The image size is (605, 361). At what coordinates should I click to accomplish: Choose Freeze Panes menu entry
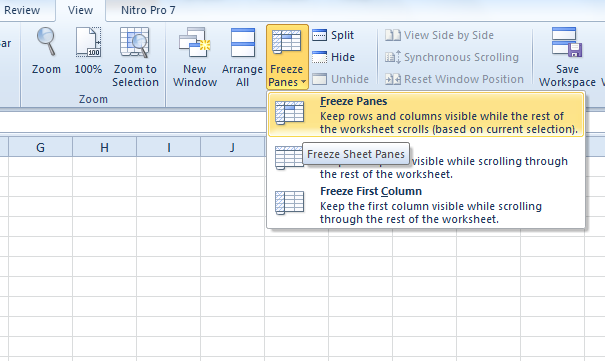426,115
